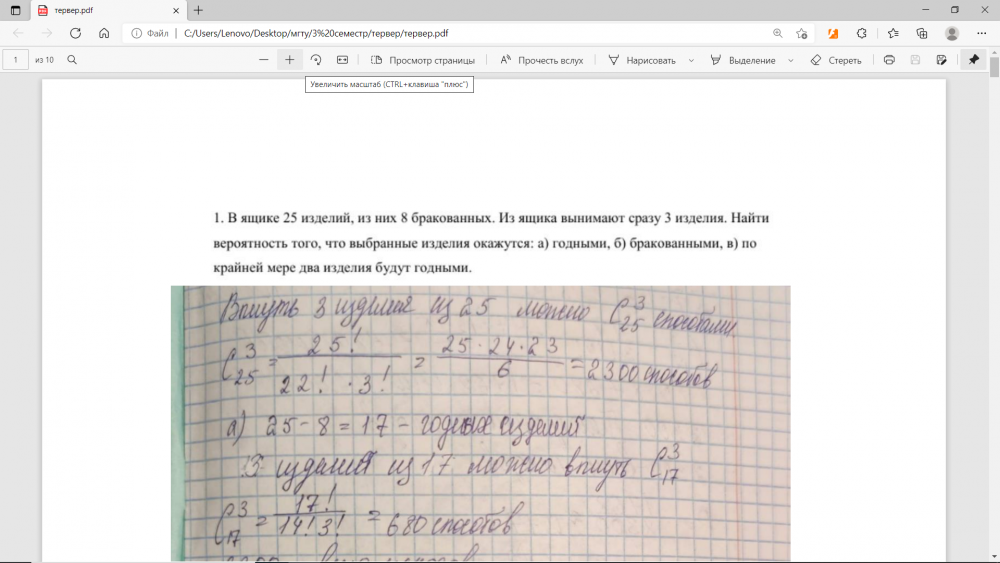
Task: Open the browser settings ellipsis menu
Action: point(981,33)
